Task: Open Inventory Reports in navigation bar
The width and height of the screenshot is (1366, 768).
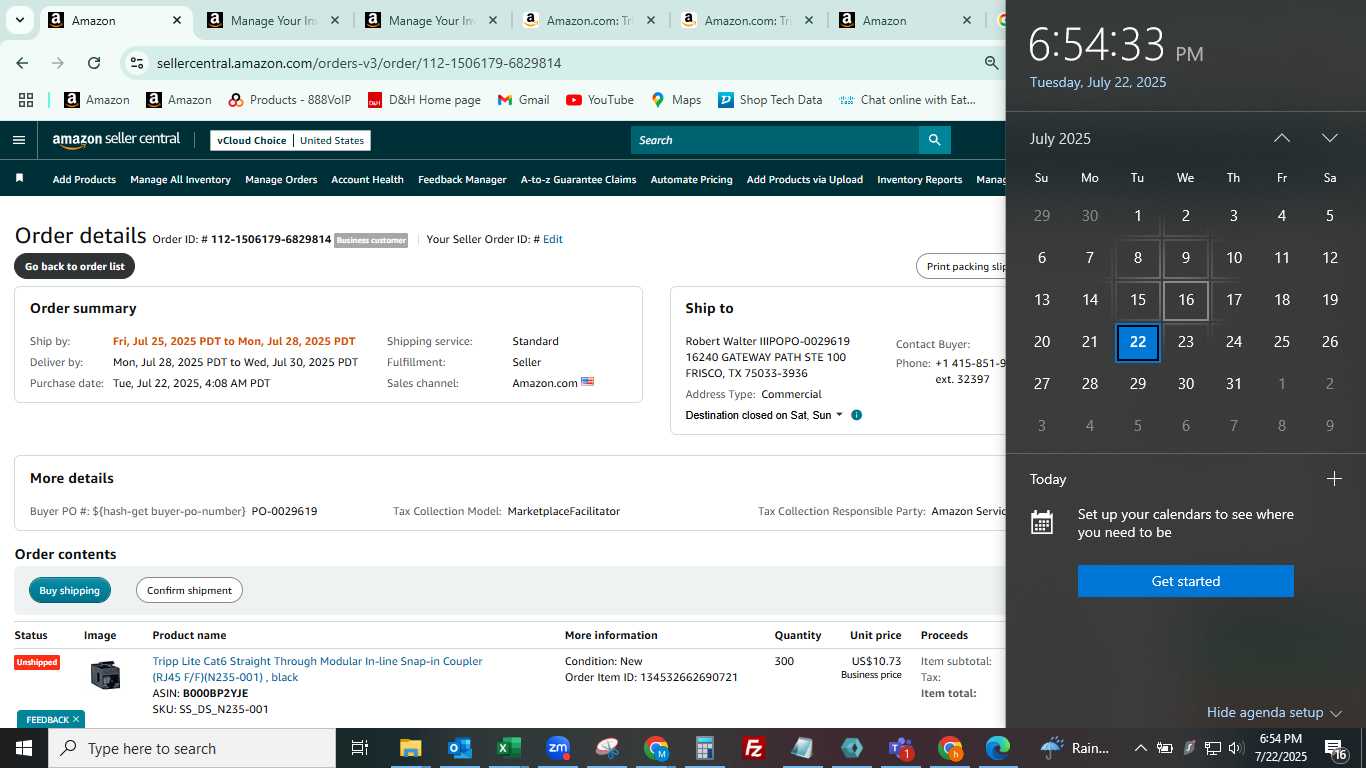Action: pyautogui.click(x=919, y=180)
